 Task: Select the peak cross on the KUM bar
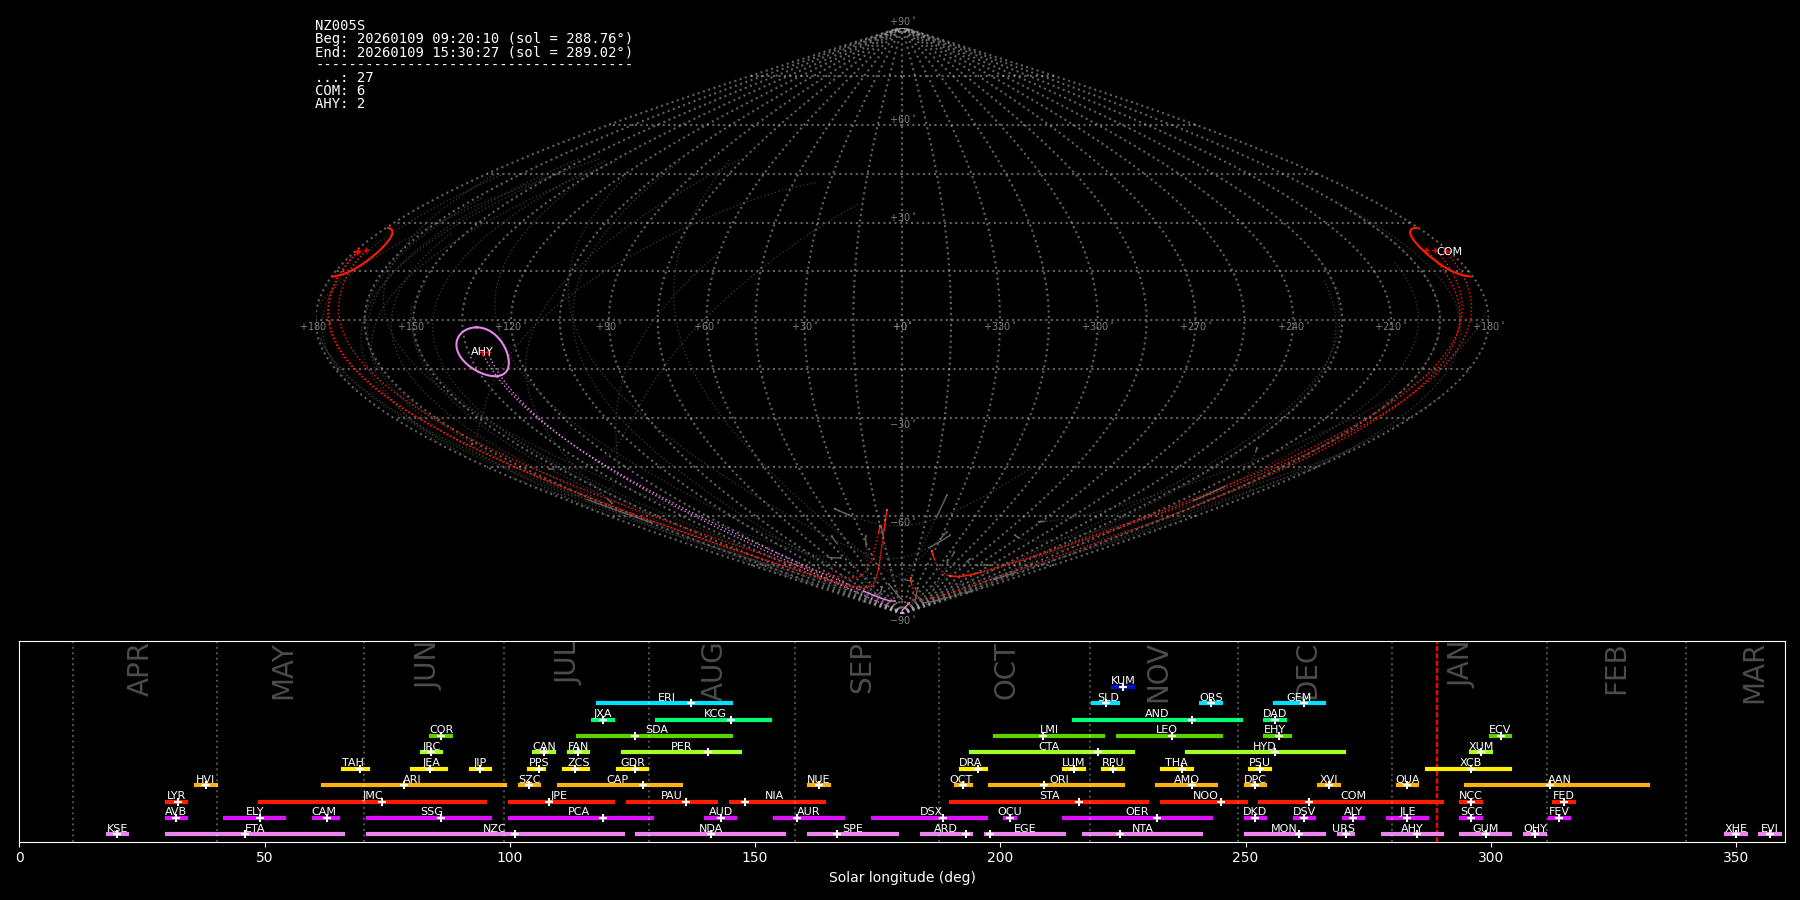pos(1123,687)
